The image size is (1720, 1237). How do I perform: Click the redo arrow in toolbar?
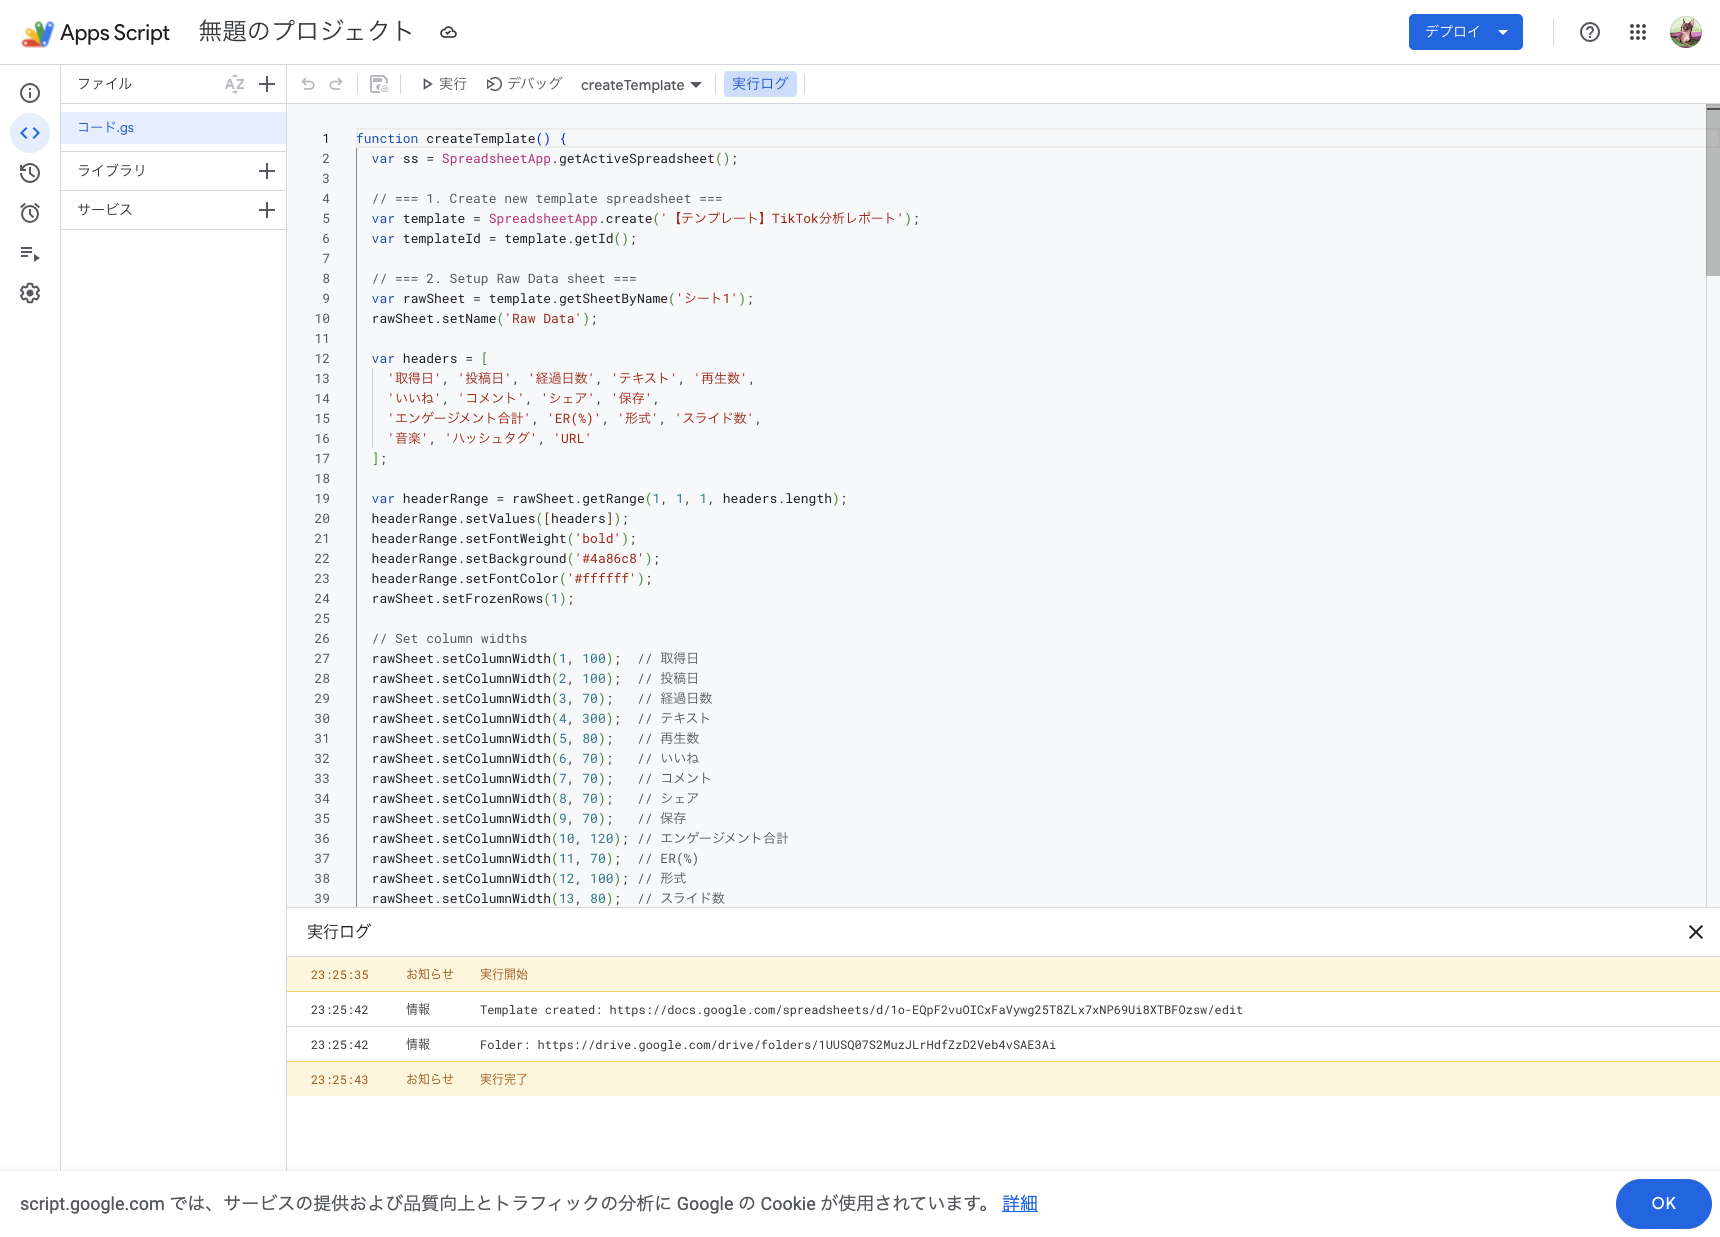[336, 84]
